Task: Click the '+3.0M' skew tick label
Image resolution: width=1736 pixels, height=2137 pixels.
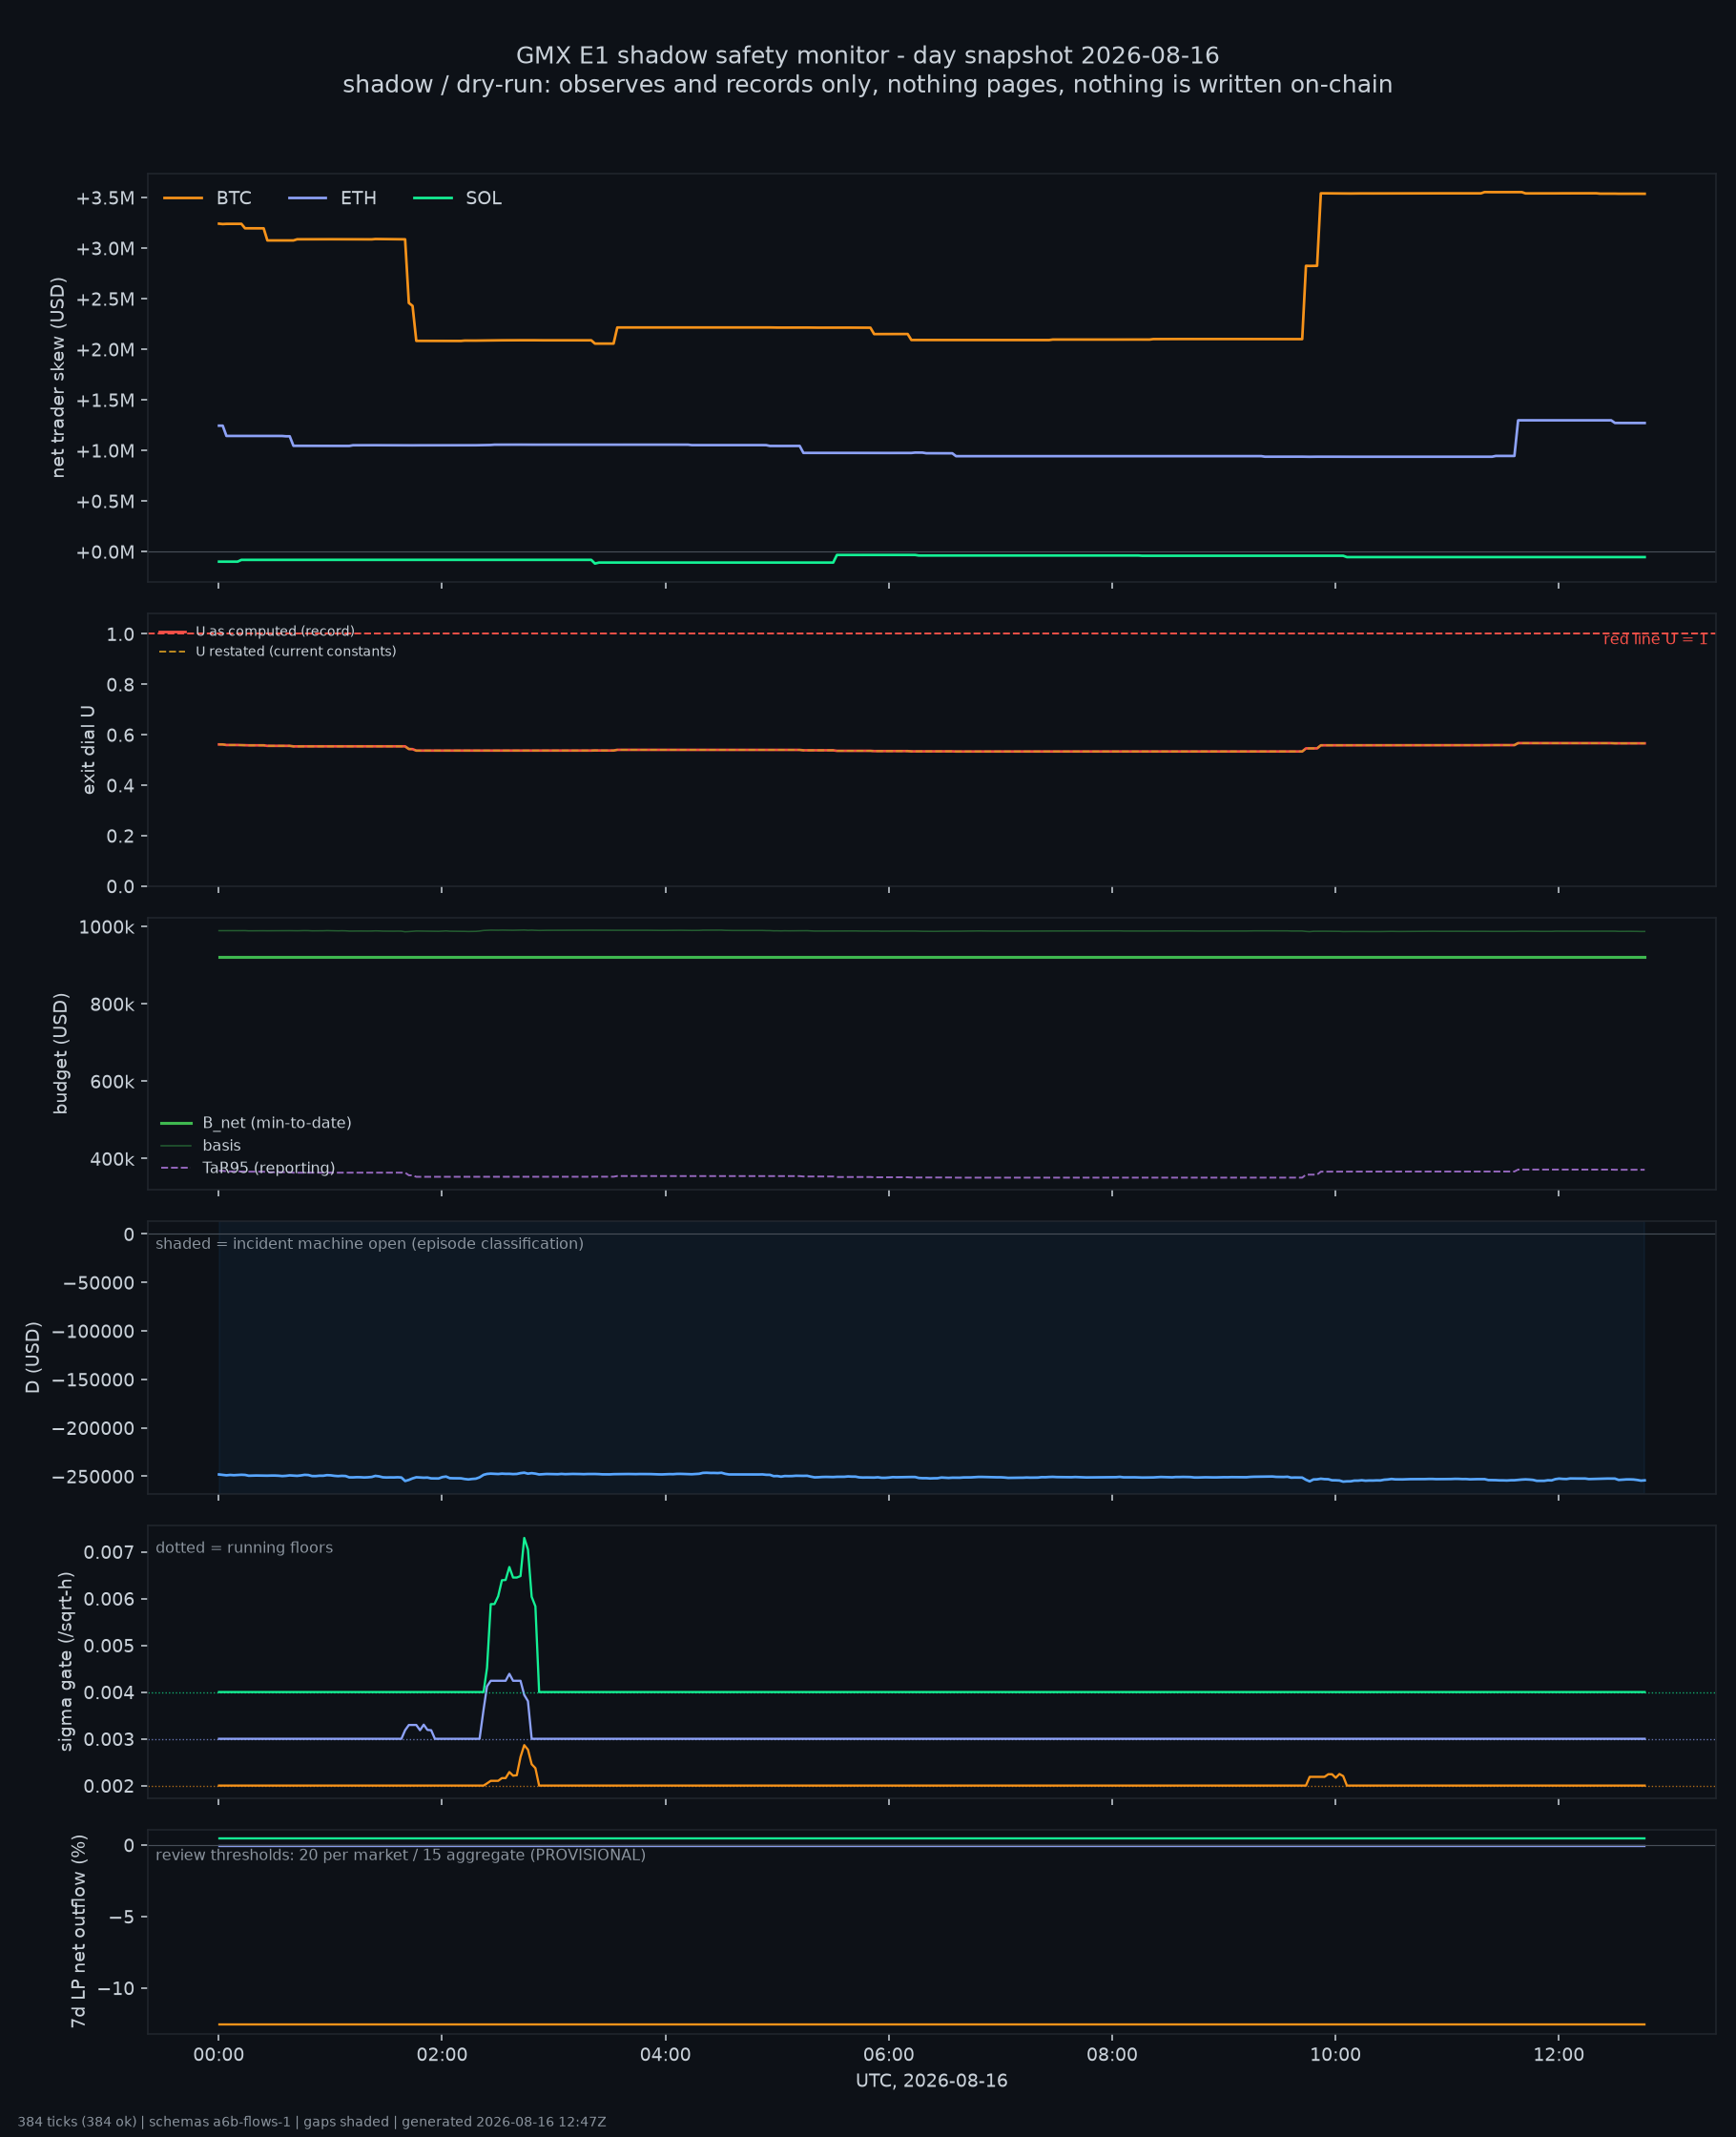Action: click(x=105, y=249)
